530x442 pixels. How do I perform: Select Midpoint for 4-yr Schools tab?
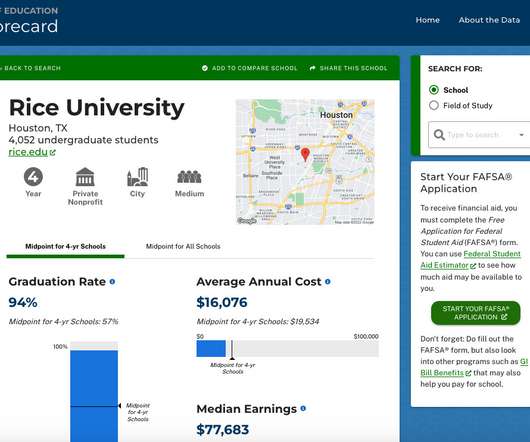(66, 247)
